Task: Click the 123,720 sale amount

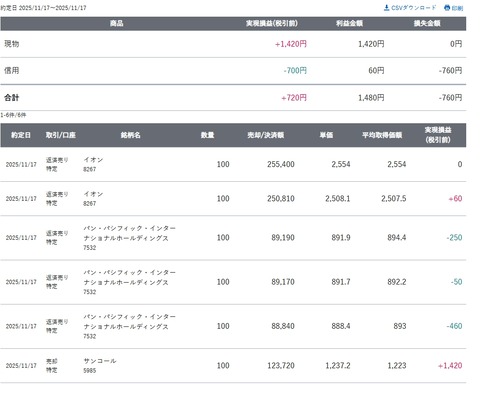Action: [x=281, y=366]
